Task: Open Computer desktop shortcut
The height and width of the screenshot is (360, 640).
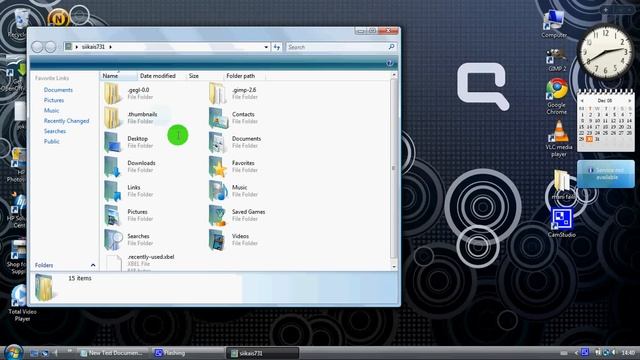Action: (x=554, y=20)
